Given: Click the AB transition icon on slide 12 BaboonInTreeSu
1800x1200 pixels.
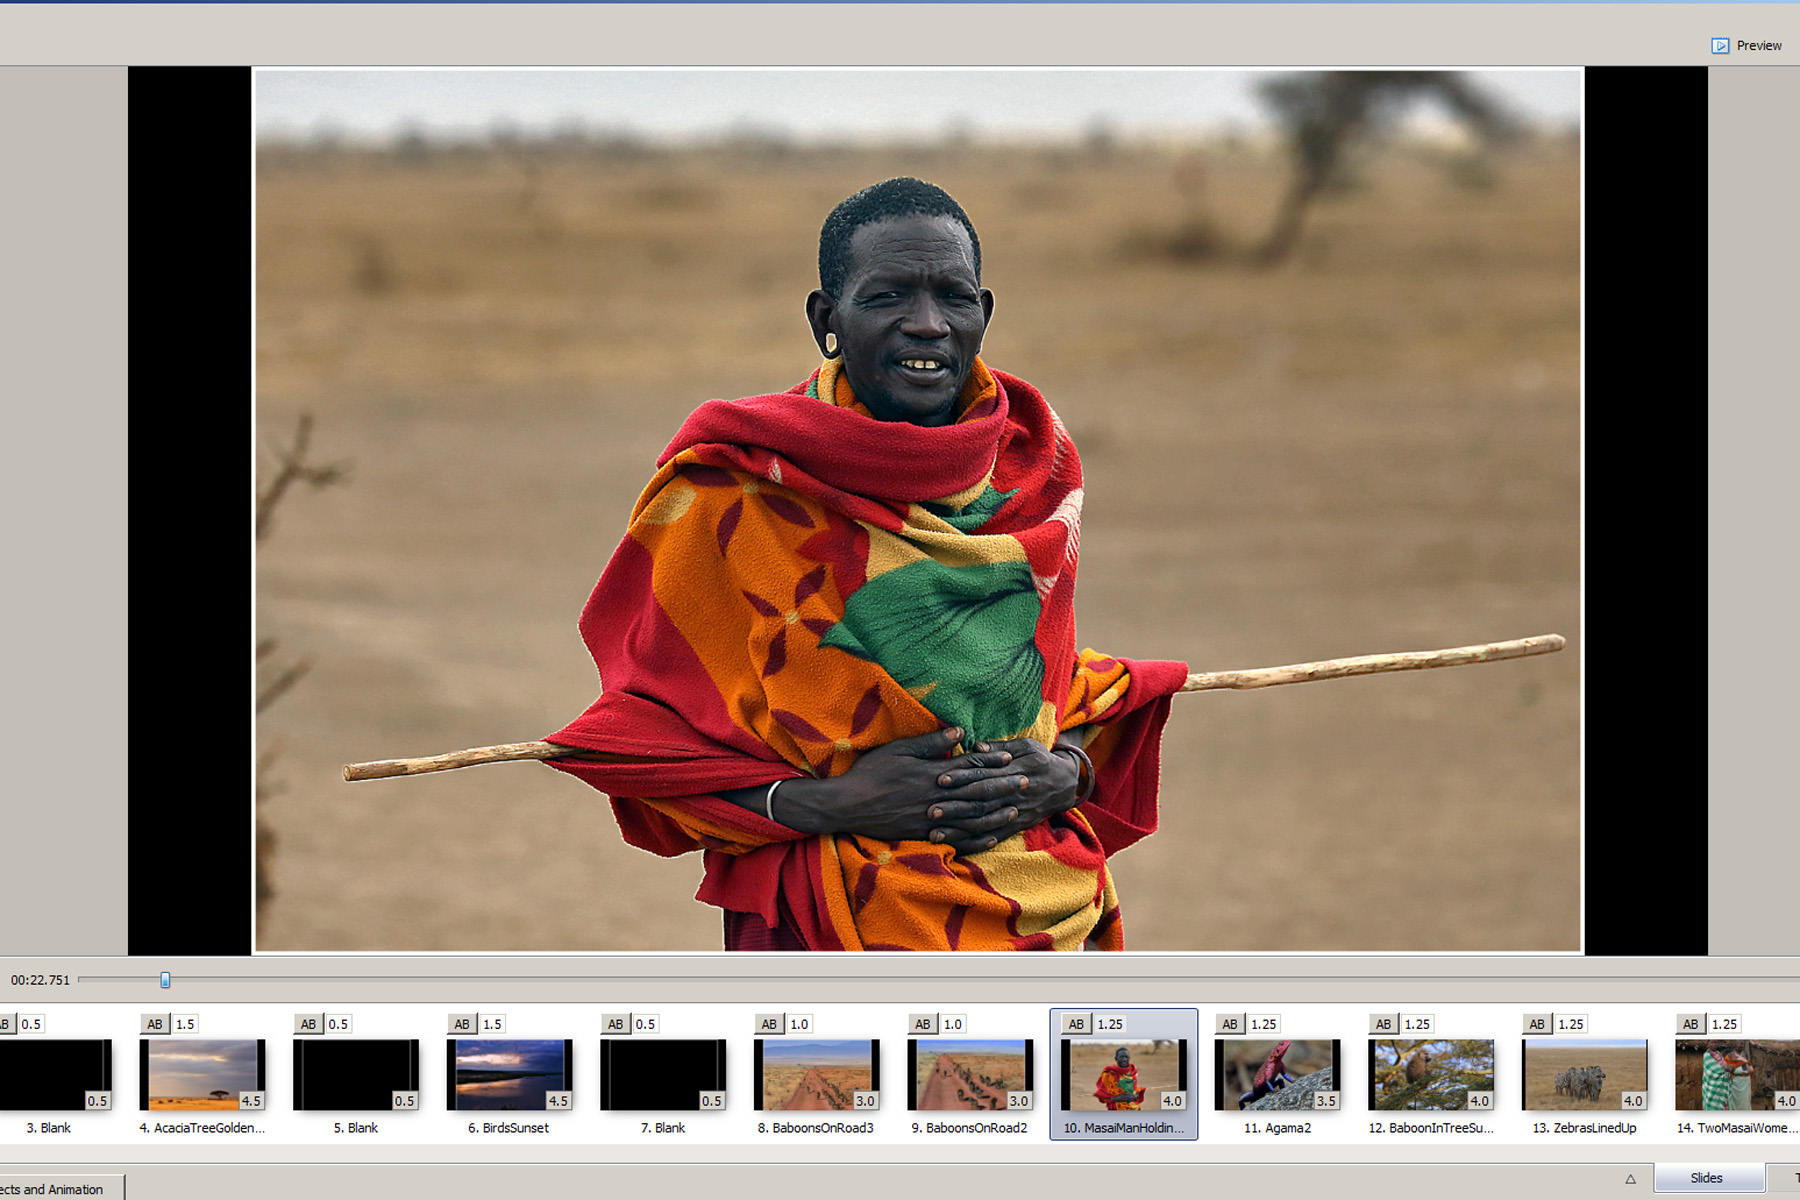Looking at the screenshot, I should point(1383,1024).
